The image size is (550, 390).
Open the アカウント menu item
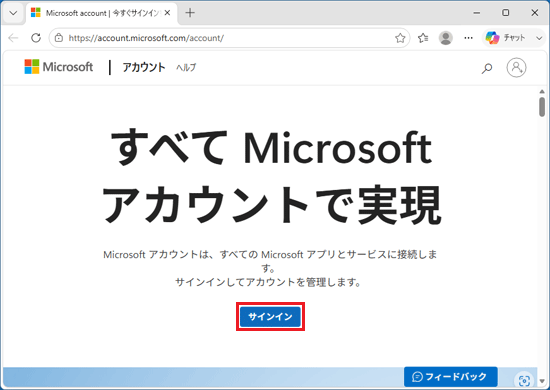point(144,67)
